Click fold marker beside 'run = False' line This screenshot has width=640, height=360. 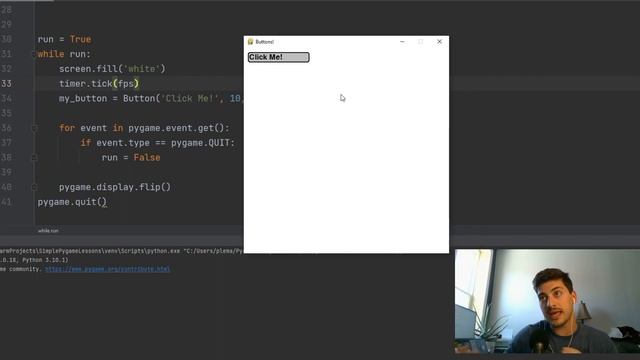[35, 158]
